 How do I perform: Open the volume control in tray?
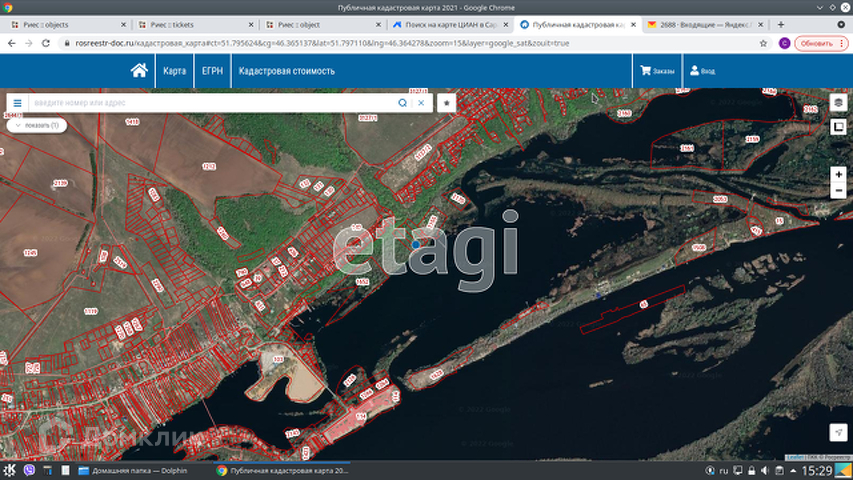coord(765,470)
